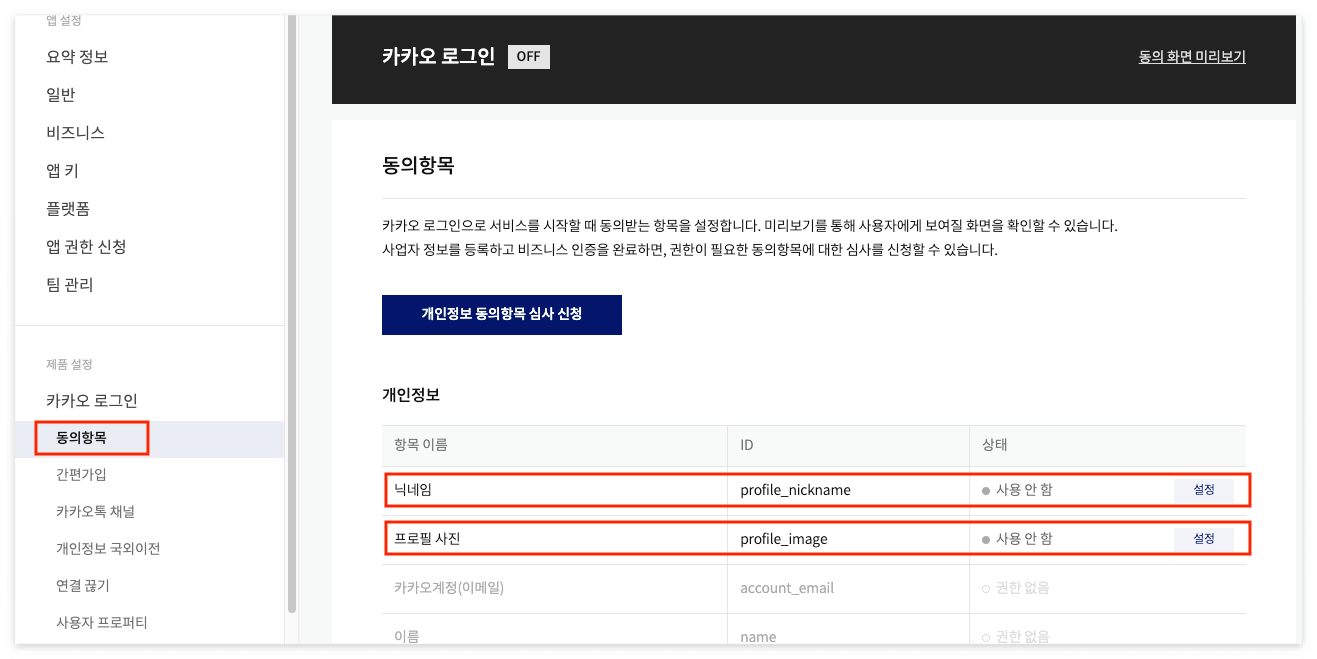Click profile_nickname ID cell

click(x=848, y=490)
